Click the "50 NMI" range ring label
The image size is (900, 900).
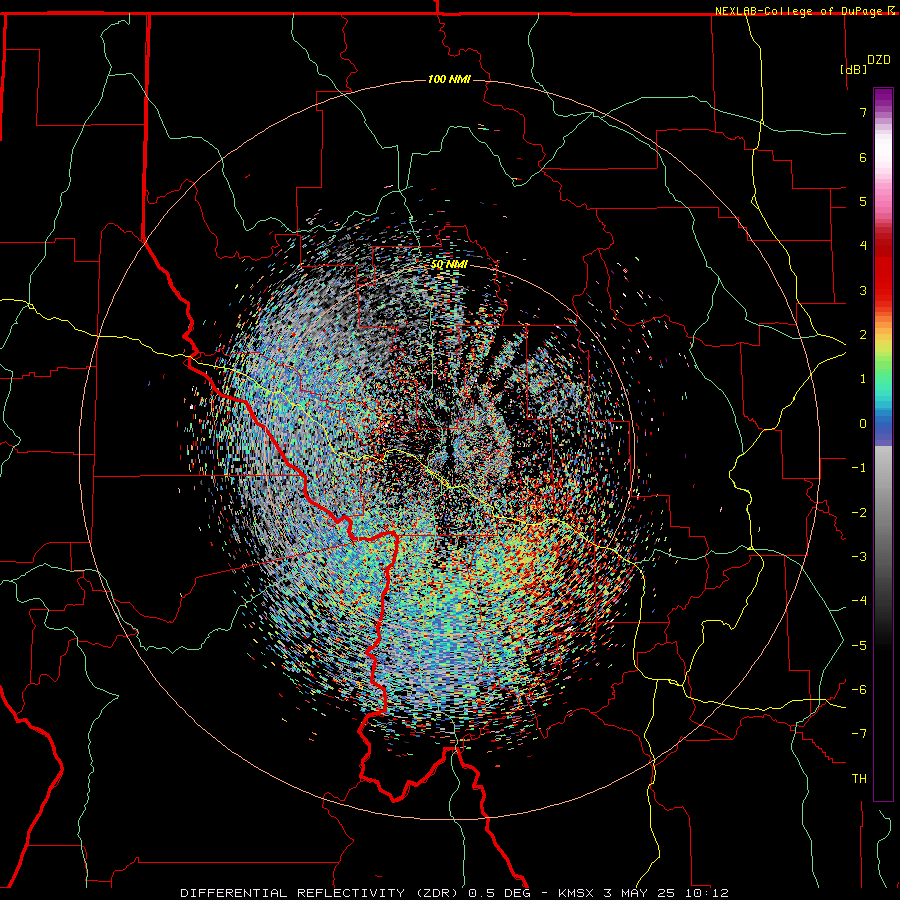(x=449, y=265)
